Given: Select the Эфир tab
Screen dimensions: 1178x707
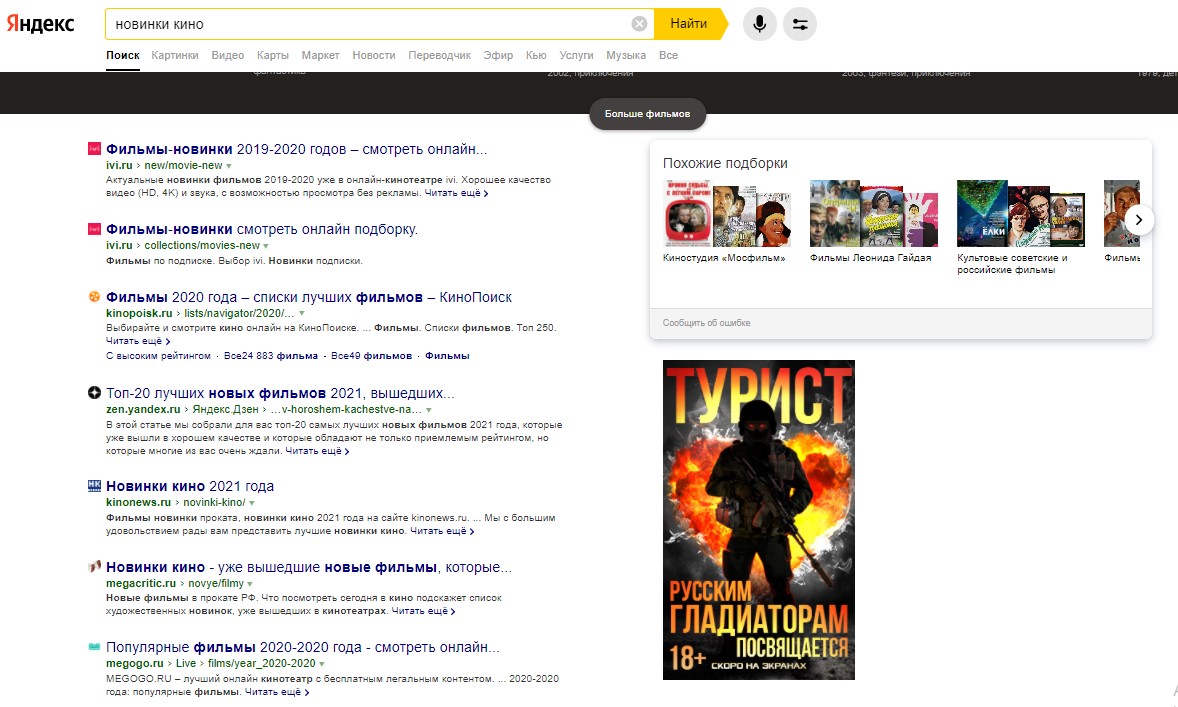Looking at the screenshot, I should [x=498, y=55].
